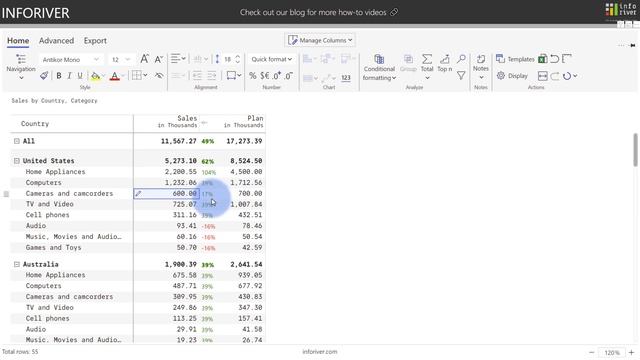This screenshot has width=640, height=360.
Task: Click the Cell phones 311.16 sales value
Action: 184,215
